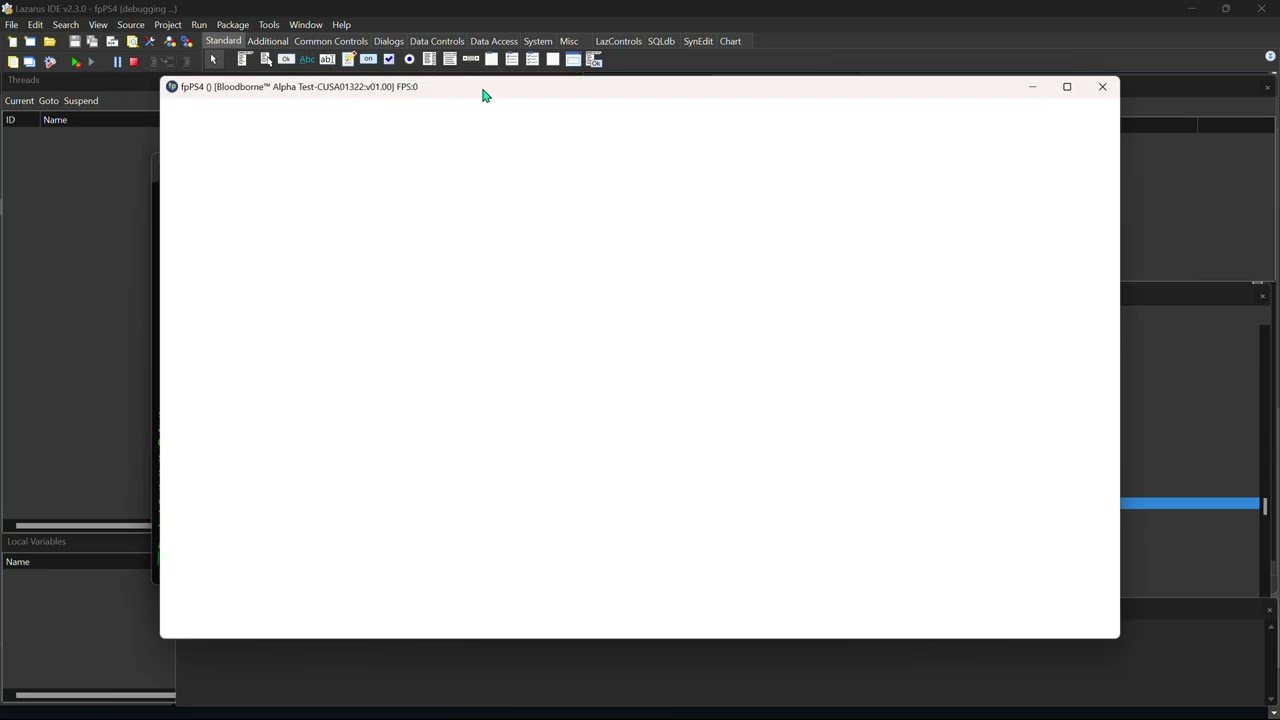Pick the TMemo notepad component icon
Image resolution: width=1280 pixels, height=720 pixels.
(349, 59)
